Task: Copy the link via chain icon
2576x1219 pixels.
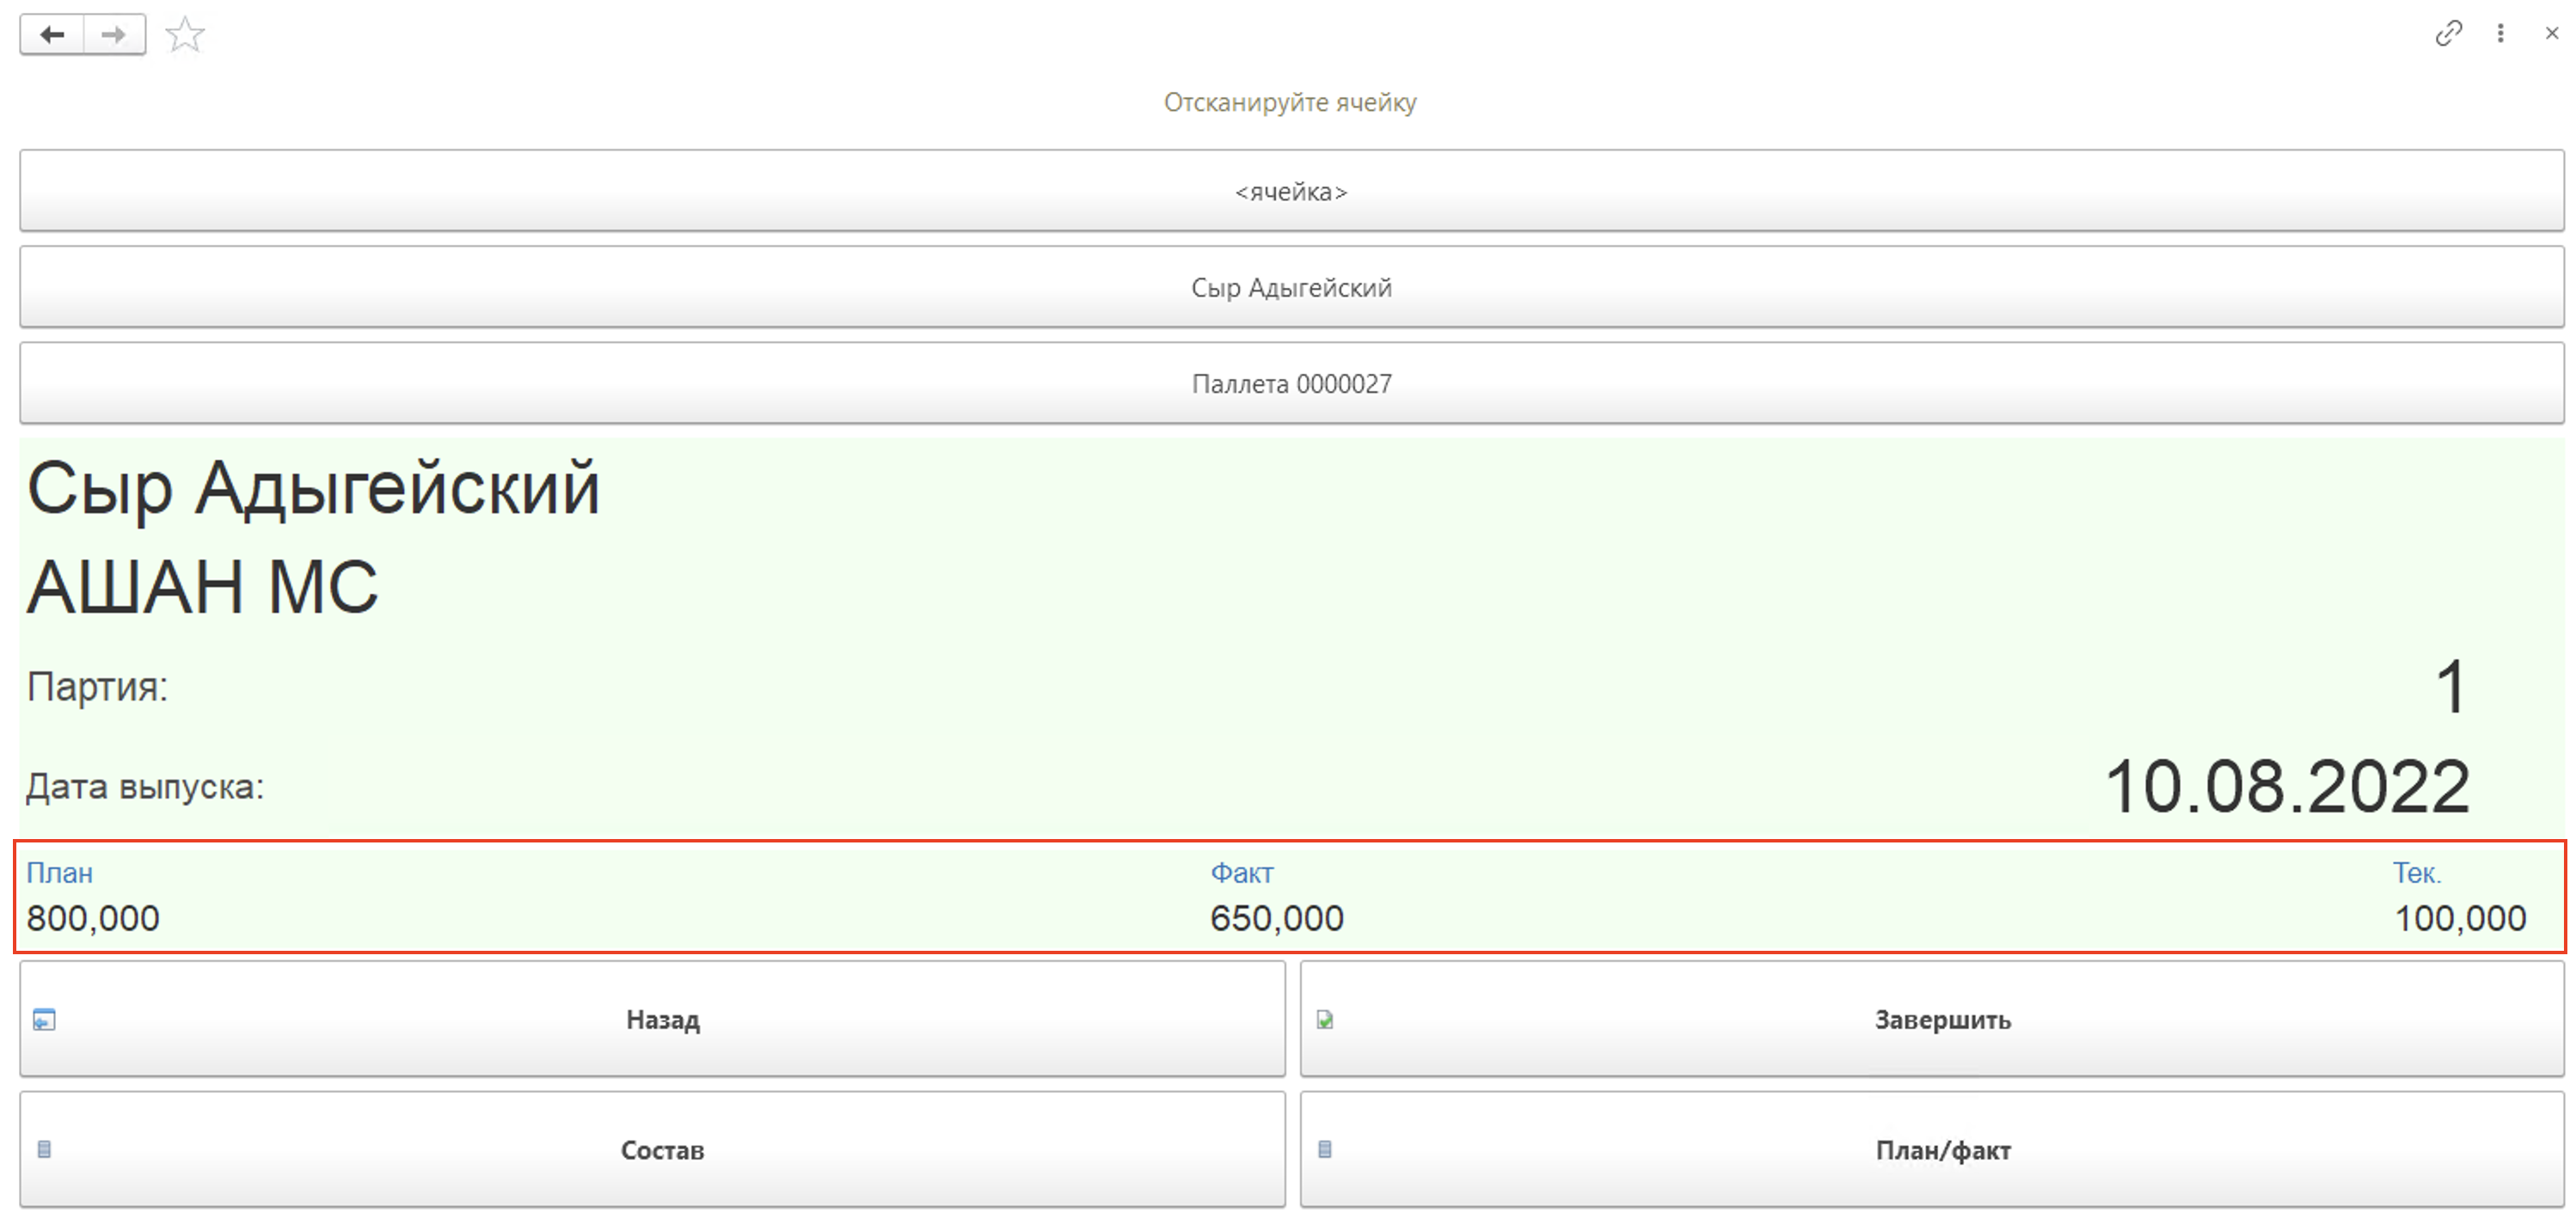Action: tap(2448, 34)
